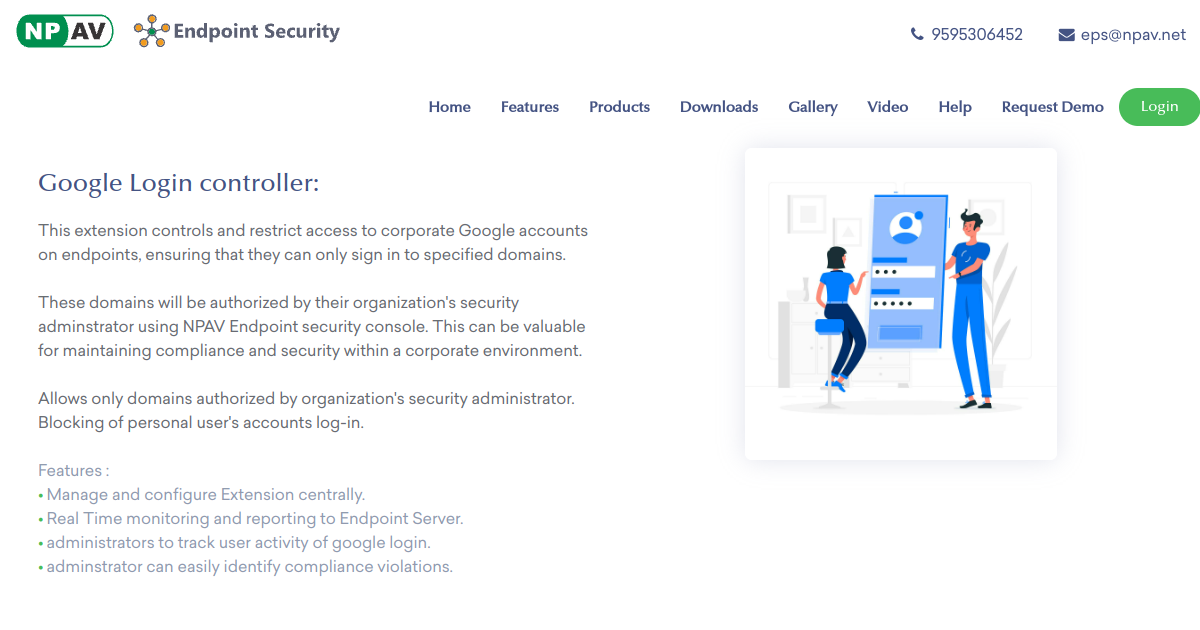The height and width of the screenshot is (630, 1200).
Task: Click the green Login button
Action: pyautogui.click(x=1159, y=107)
